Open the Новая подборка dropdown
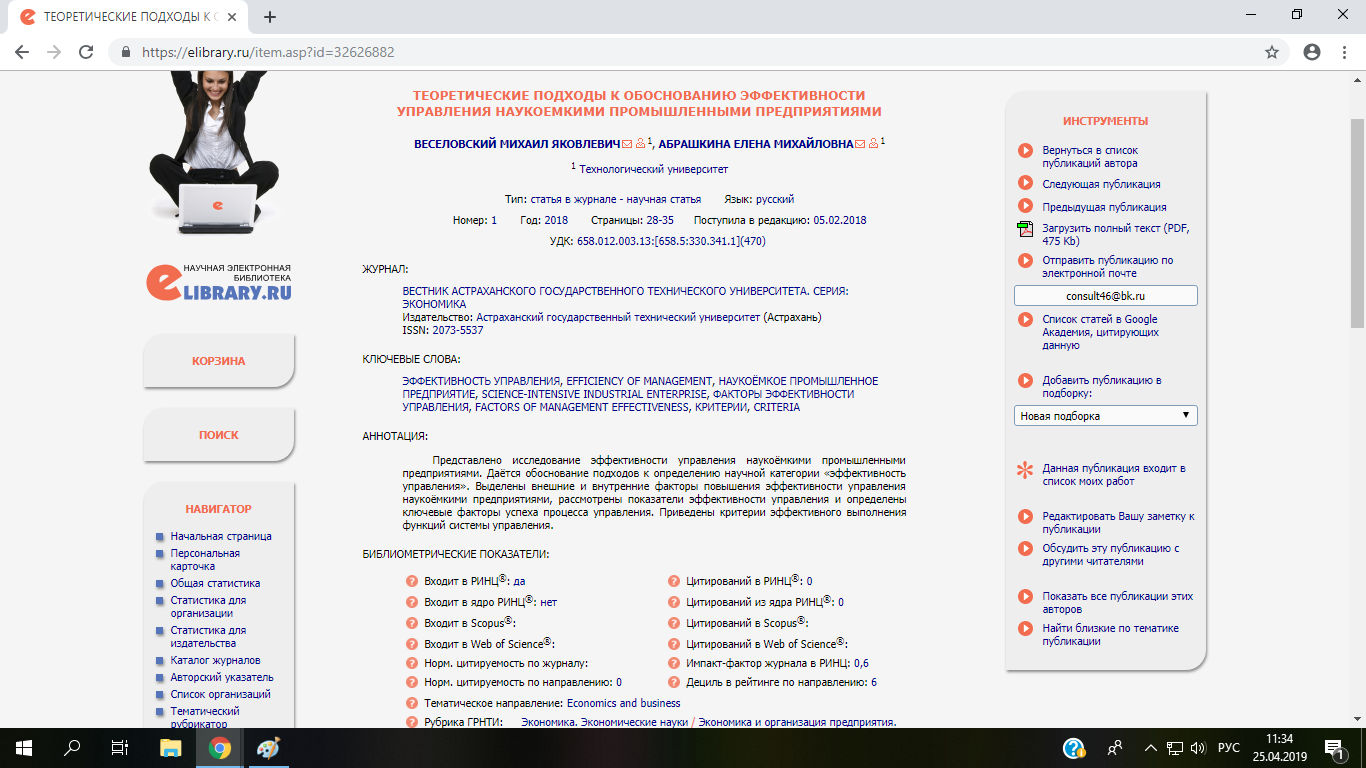The width and height of the screenshot is (1366, 768). click(1105, 415)
